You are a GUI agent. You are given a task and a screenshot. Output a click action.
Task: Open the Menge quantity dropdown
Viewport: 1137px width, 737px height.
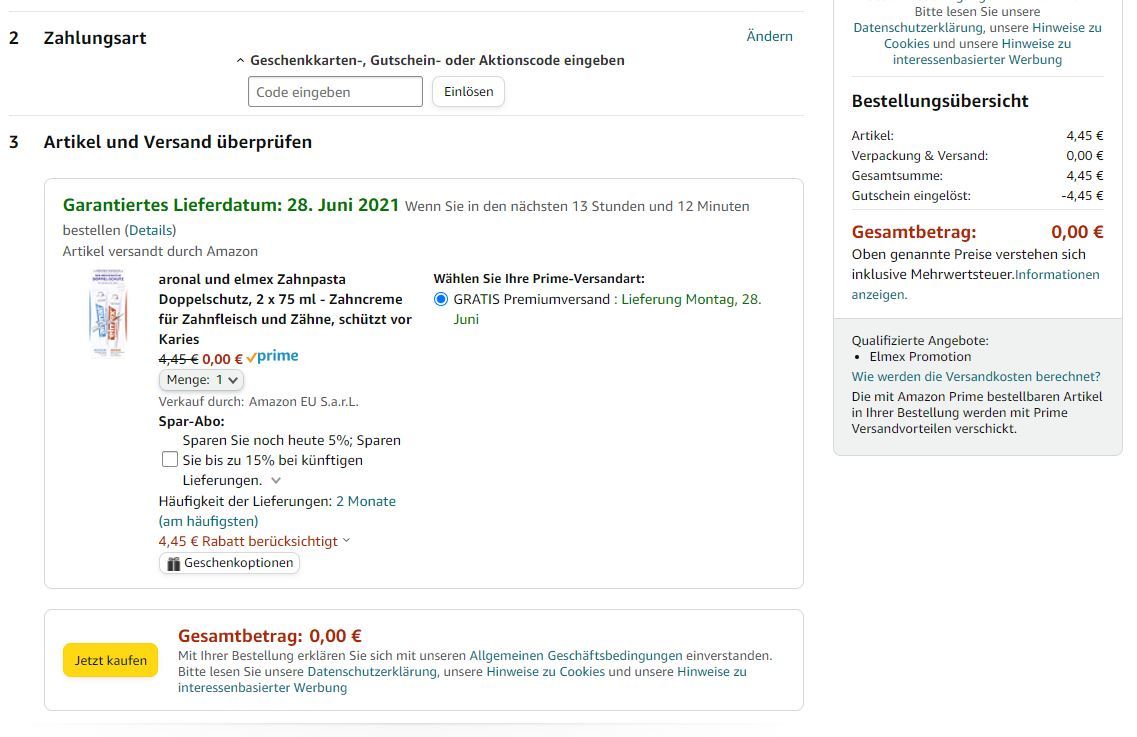point(202,380)
